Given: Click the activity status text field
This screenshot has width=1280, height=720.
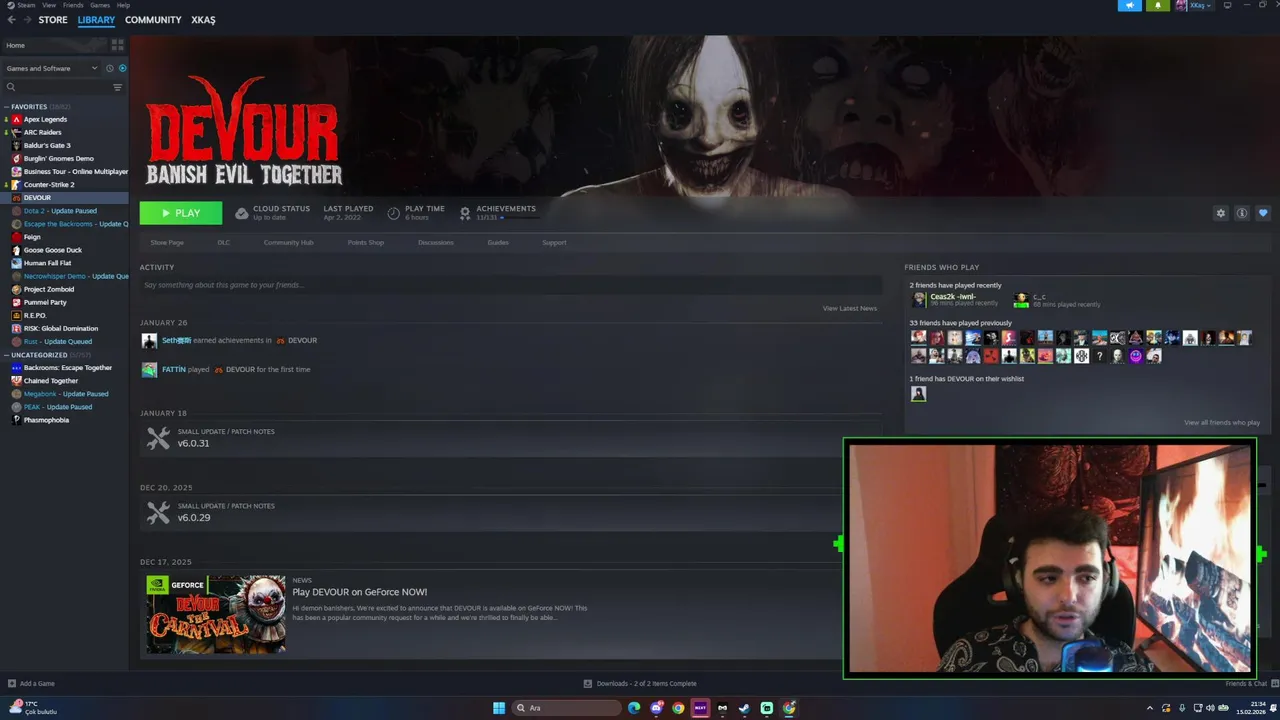Looking at the screenshot, I should [510, 285].
